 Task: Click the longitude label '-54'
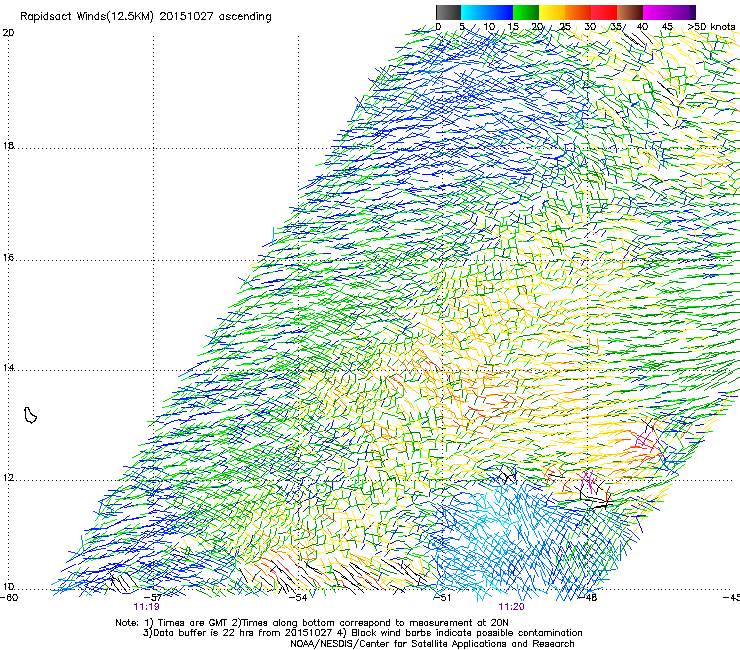[298, 598]
